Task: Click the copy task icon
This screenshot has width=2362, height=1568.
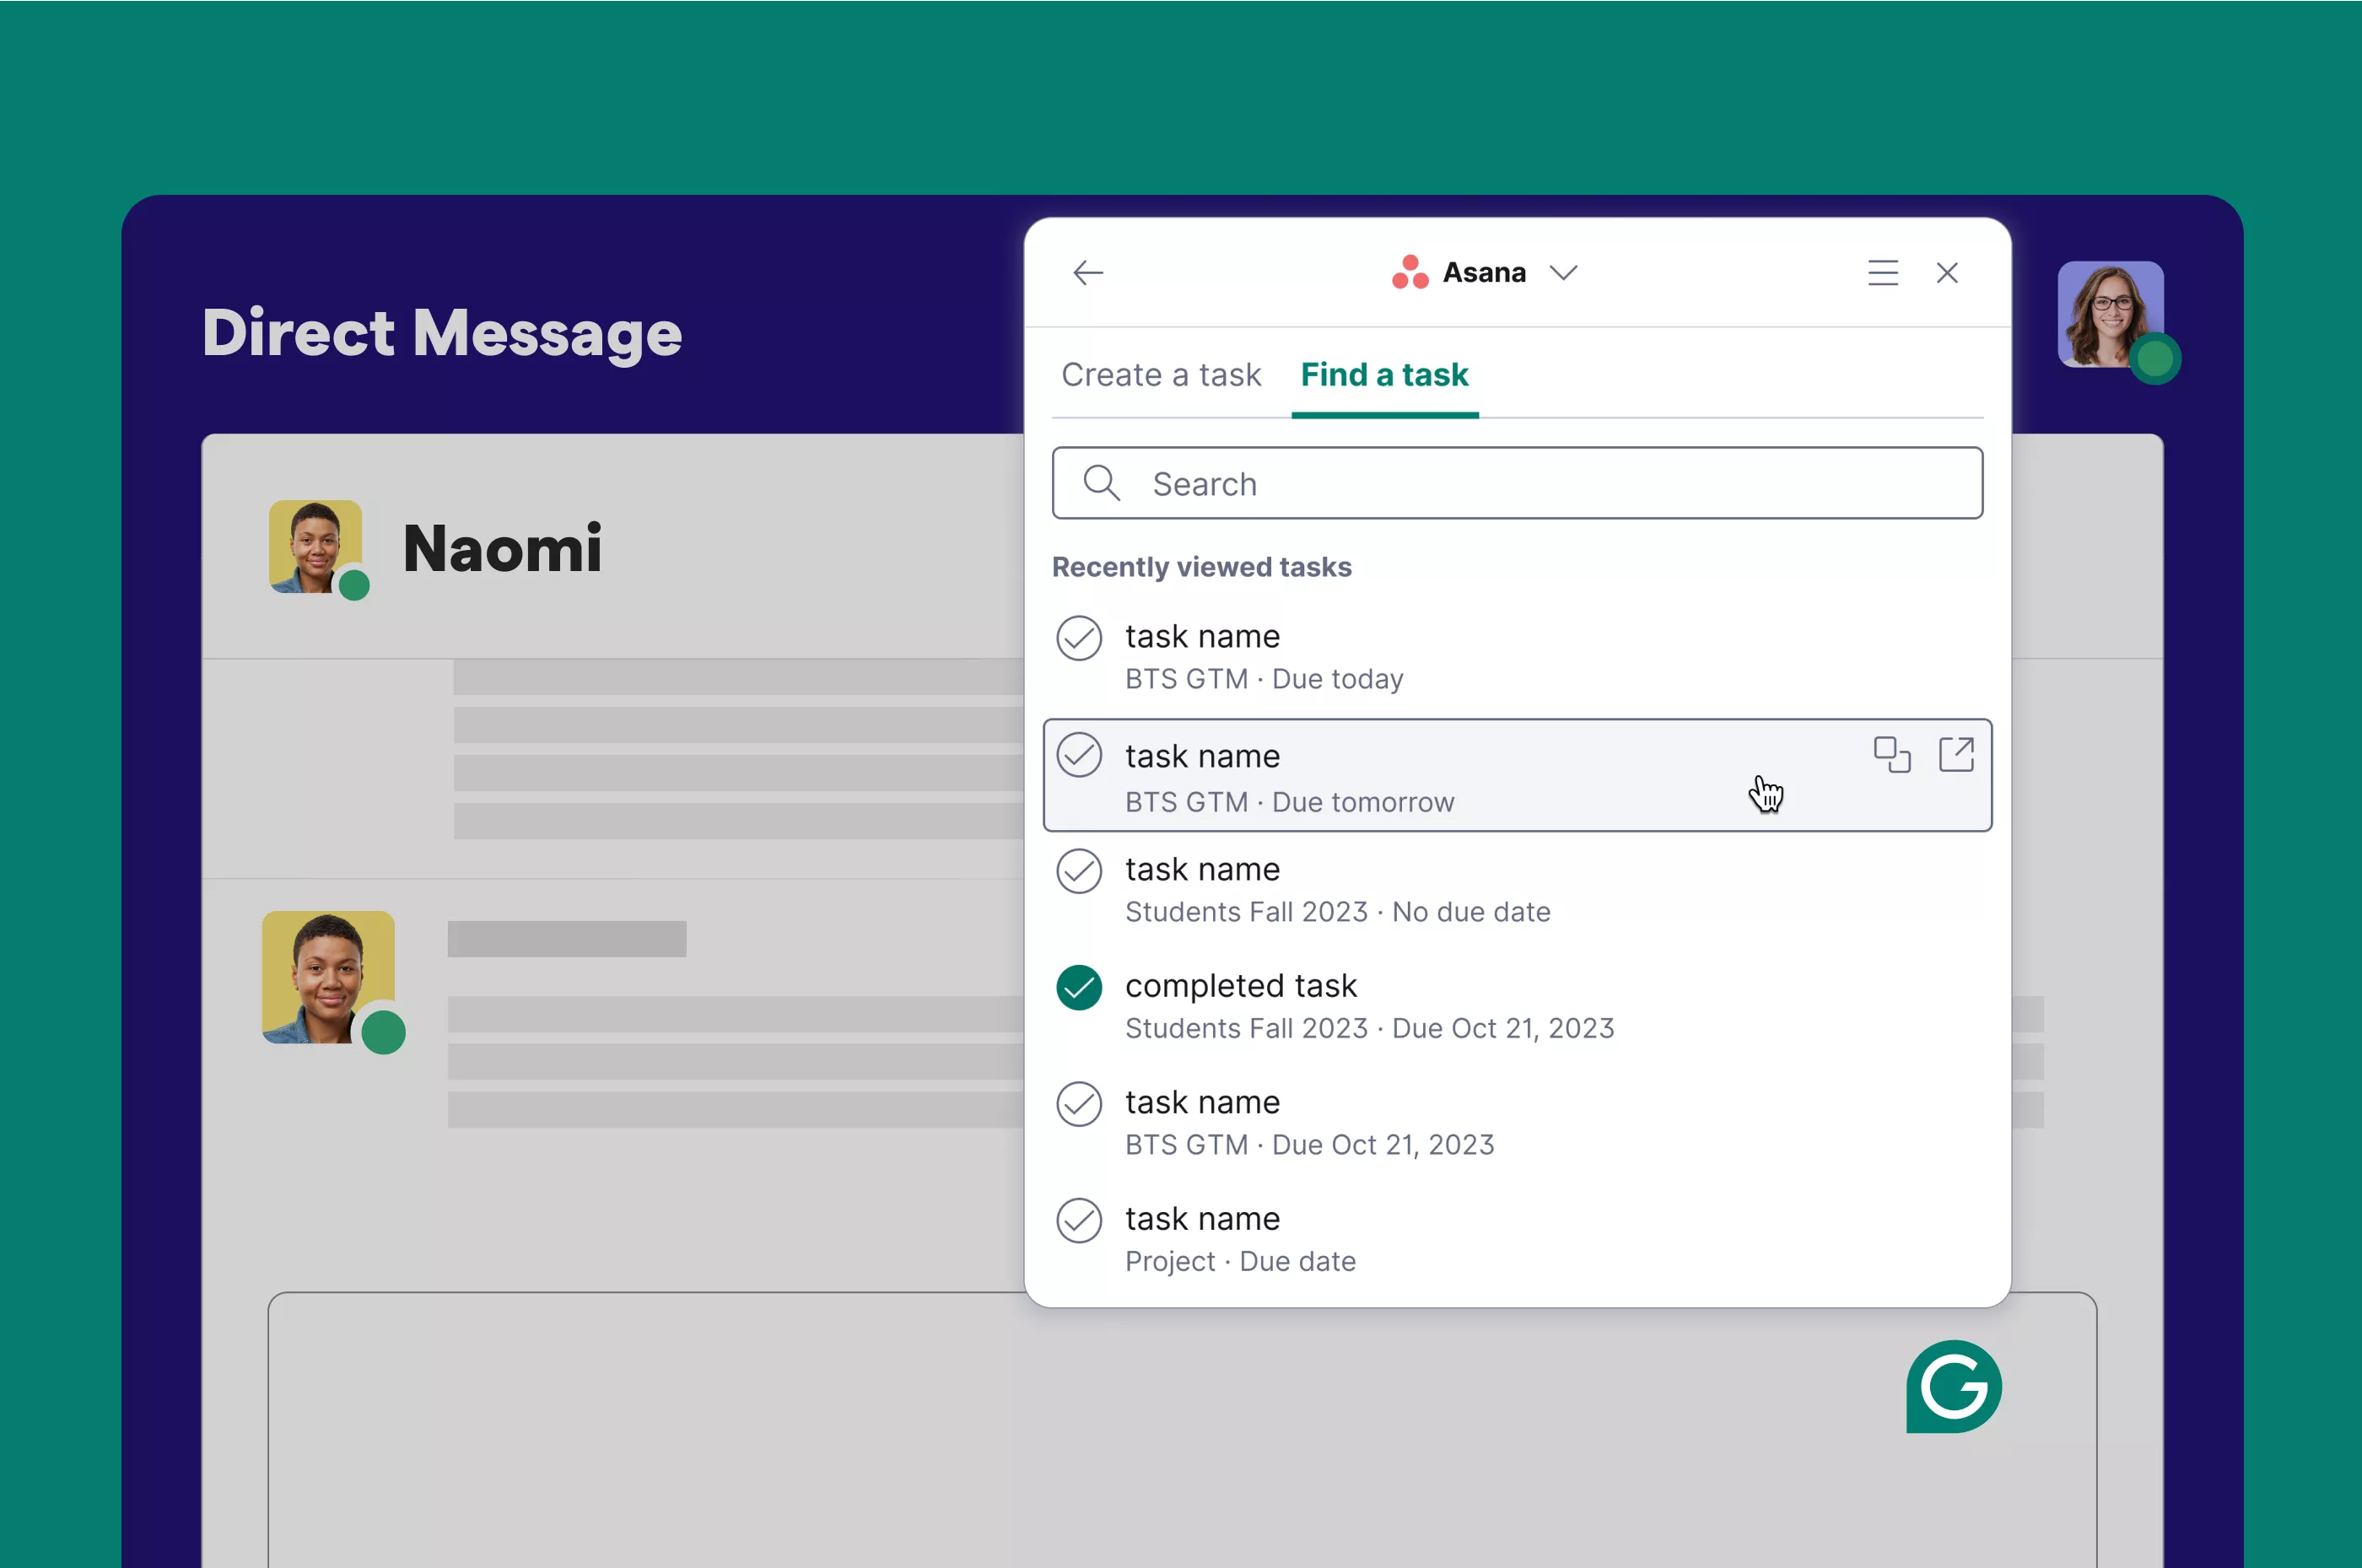Action: coord(1888,754)
